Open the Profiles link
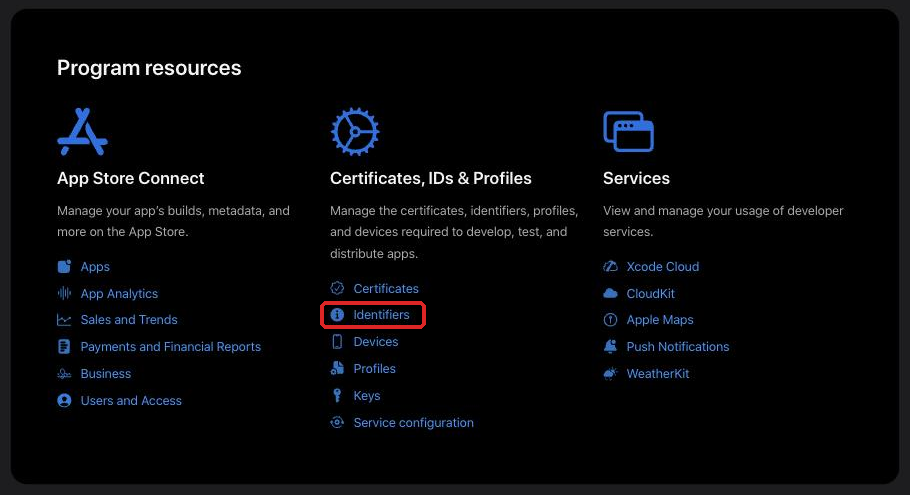This screenshot has height=495, width=910. tap(374, 368)
